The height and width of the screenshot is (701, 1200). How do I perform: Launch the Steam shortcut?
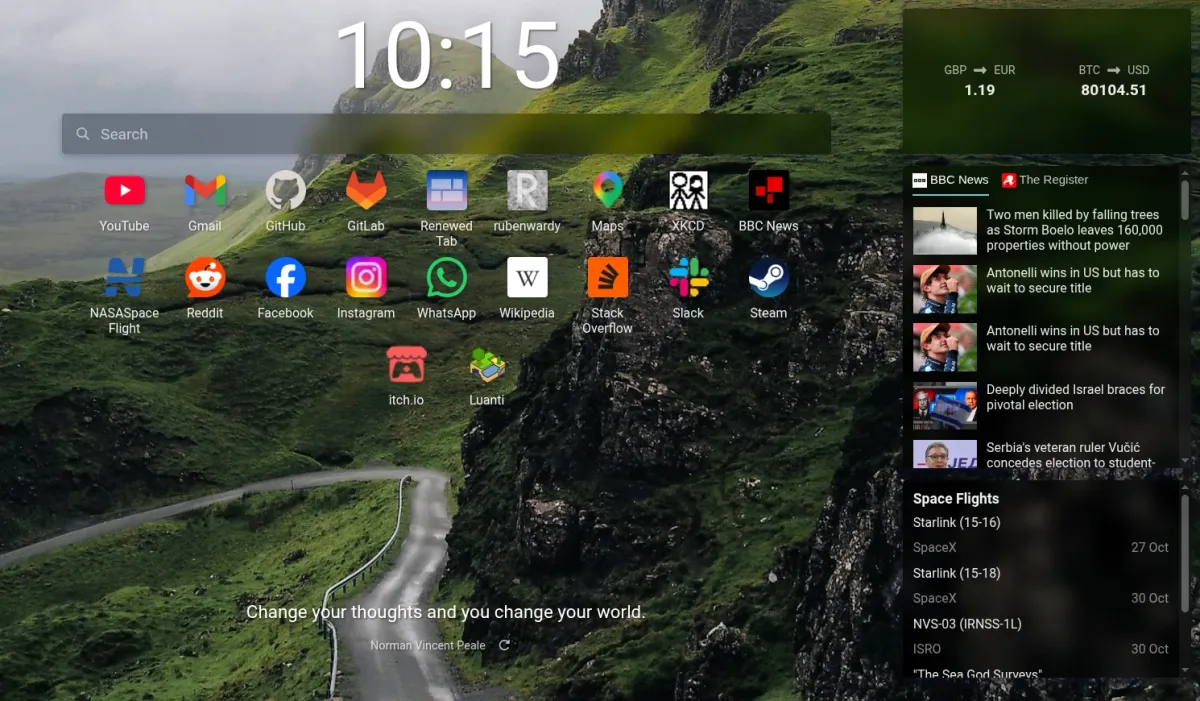point(769,288)
